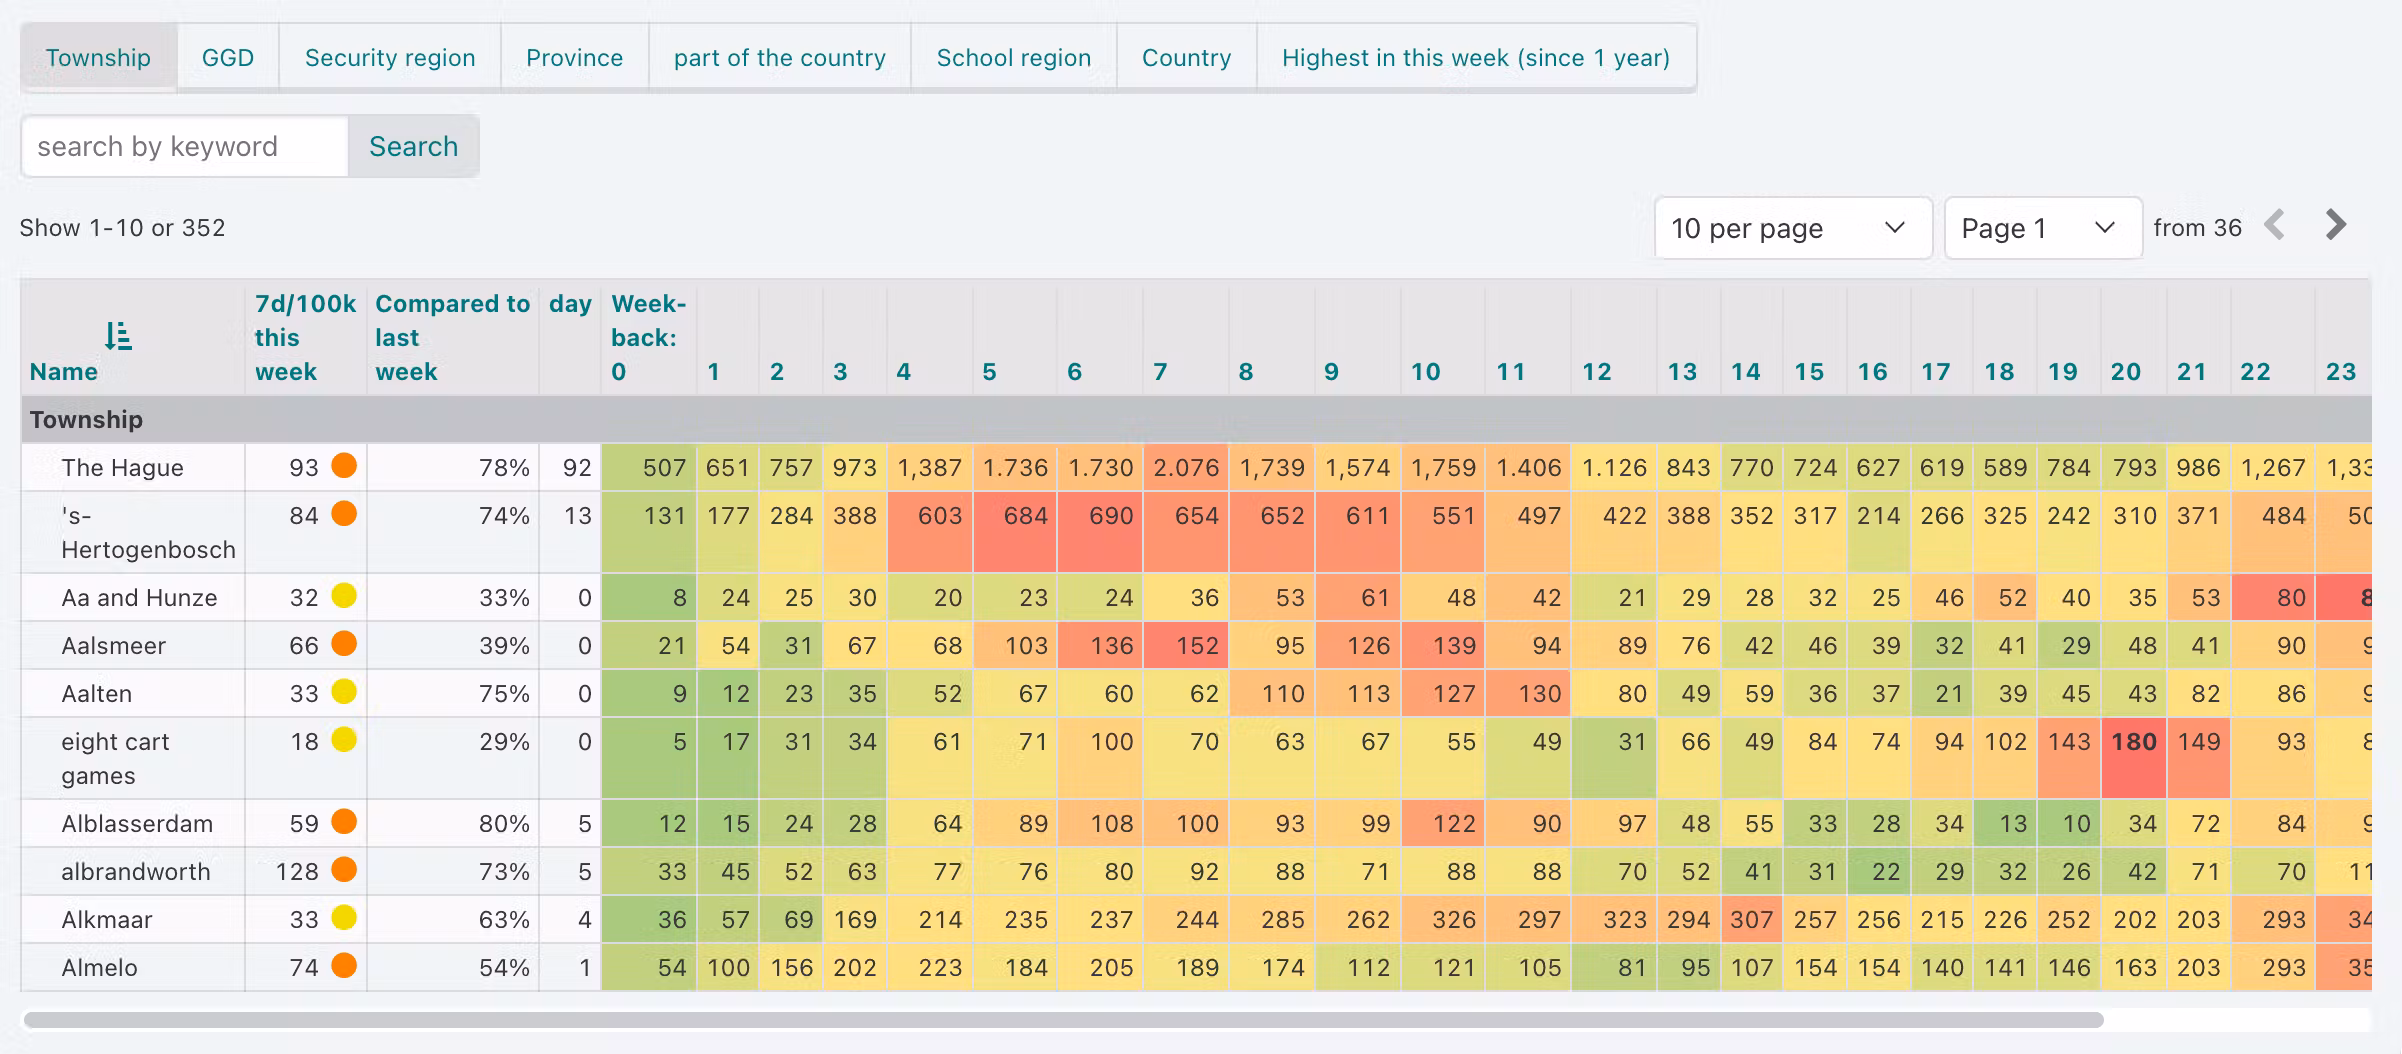Switch to the GGD tab

(x=228, y=58)
